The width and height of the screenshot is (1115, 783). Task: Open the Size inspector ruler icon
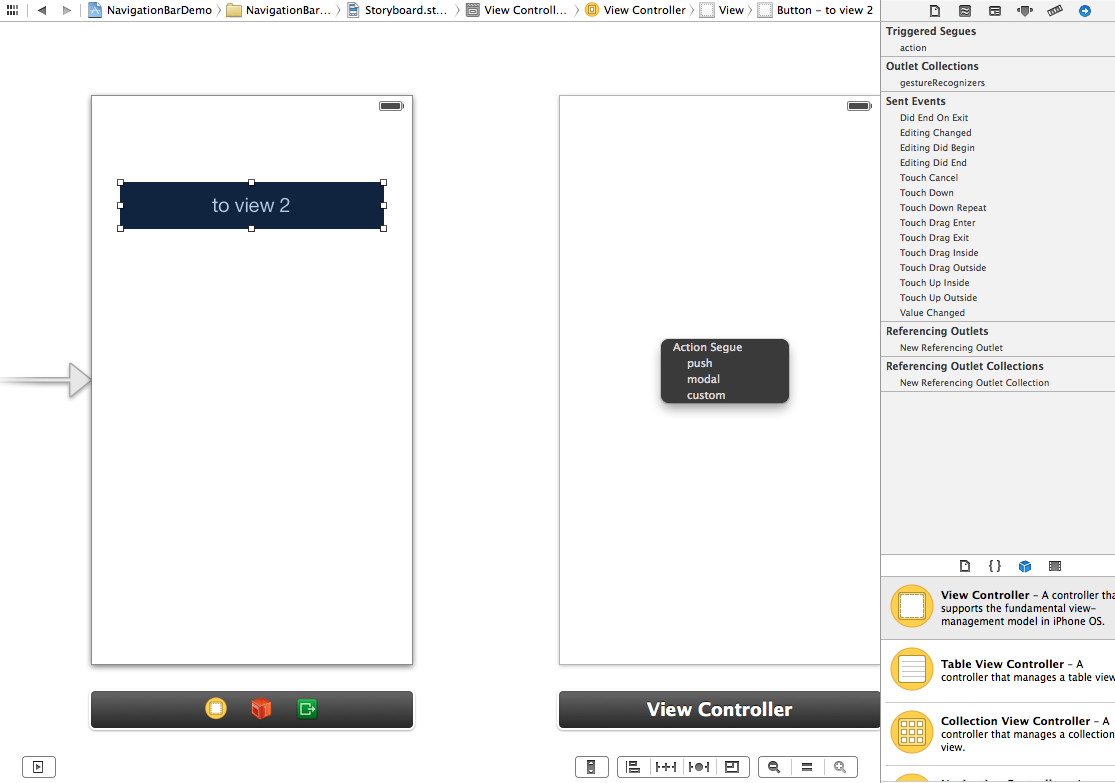[x=1055, y=10]
